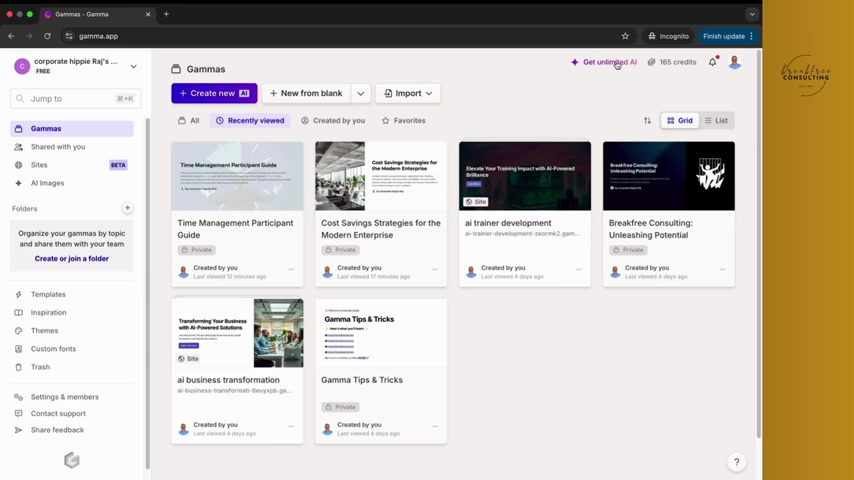The image size is (854, 480).
Task: Open the New from blank dropdown arrow
Action: point(361,94)
